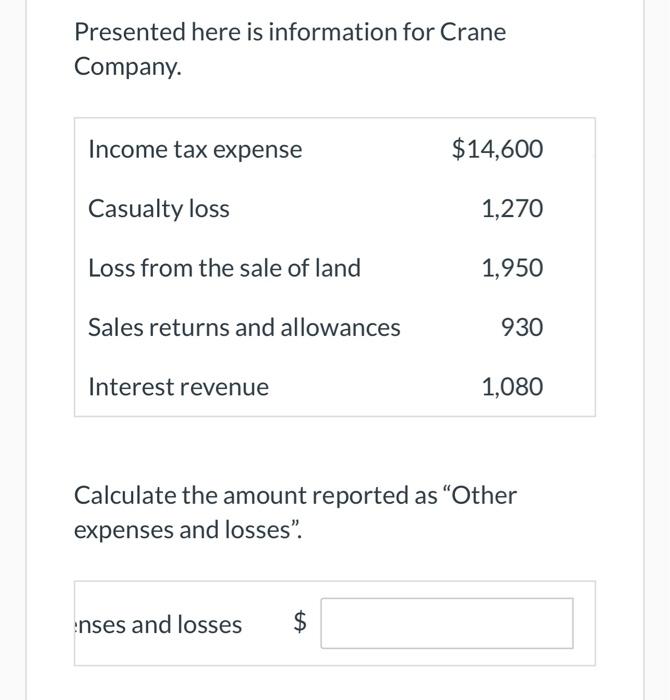Image resolution: width=670 pixels, height=700 pixels.
Task: Click the empty answer input box
Action: 447,623
